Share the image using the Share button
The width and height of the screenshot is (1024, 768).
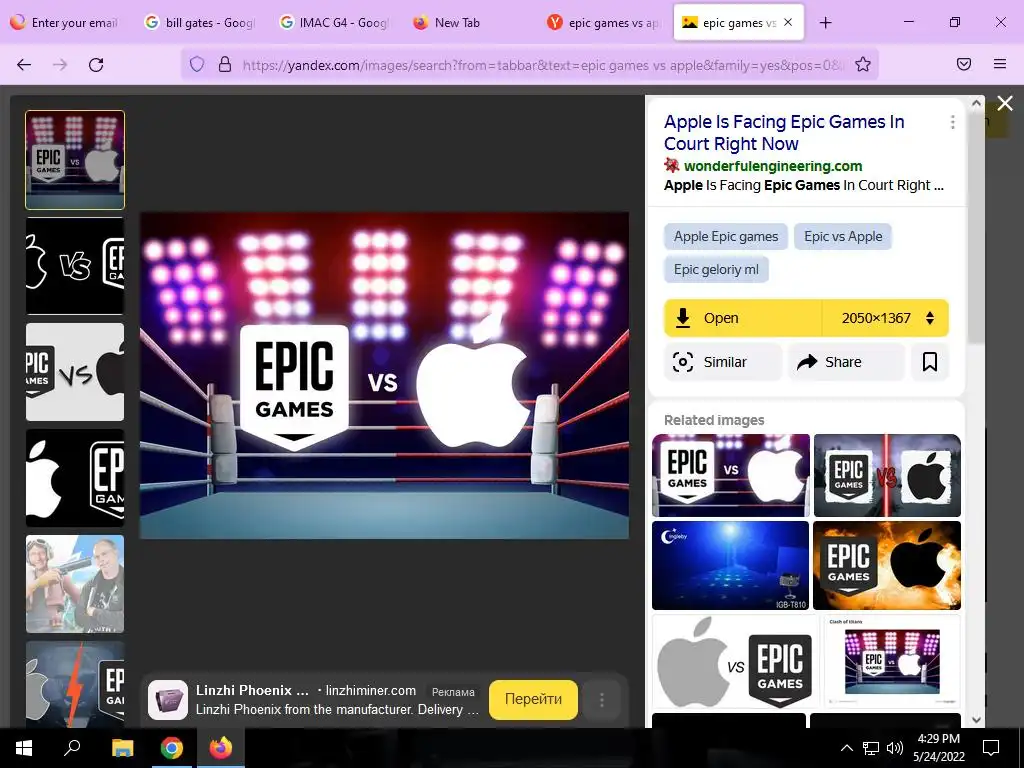pos(846,362)
